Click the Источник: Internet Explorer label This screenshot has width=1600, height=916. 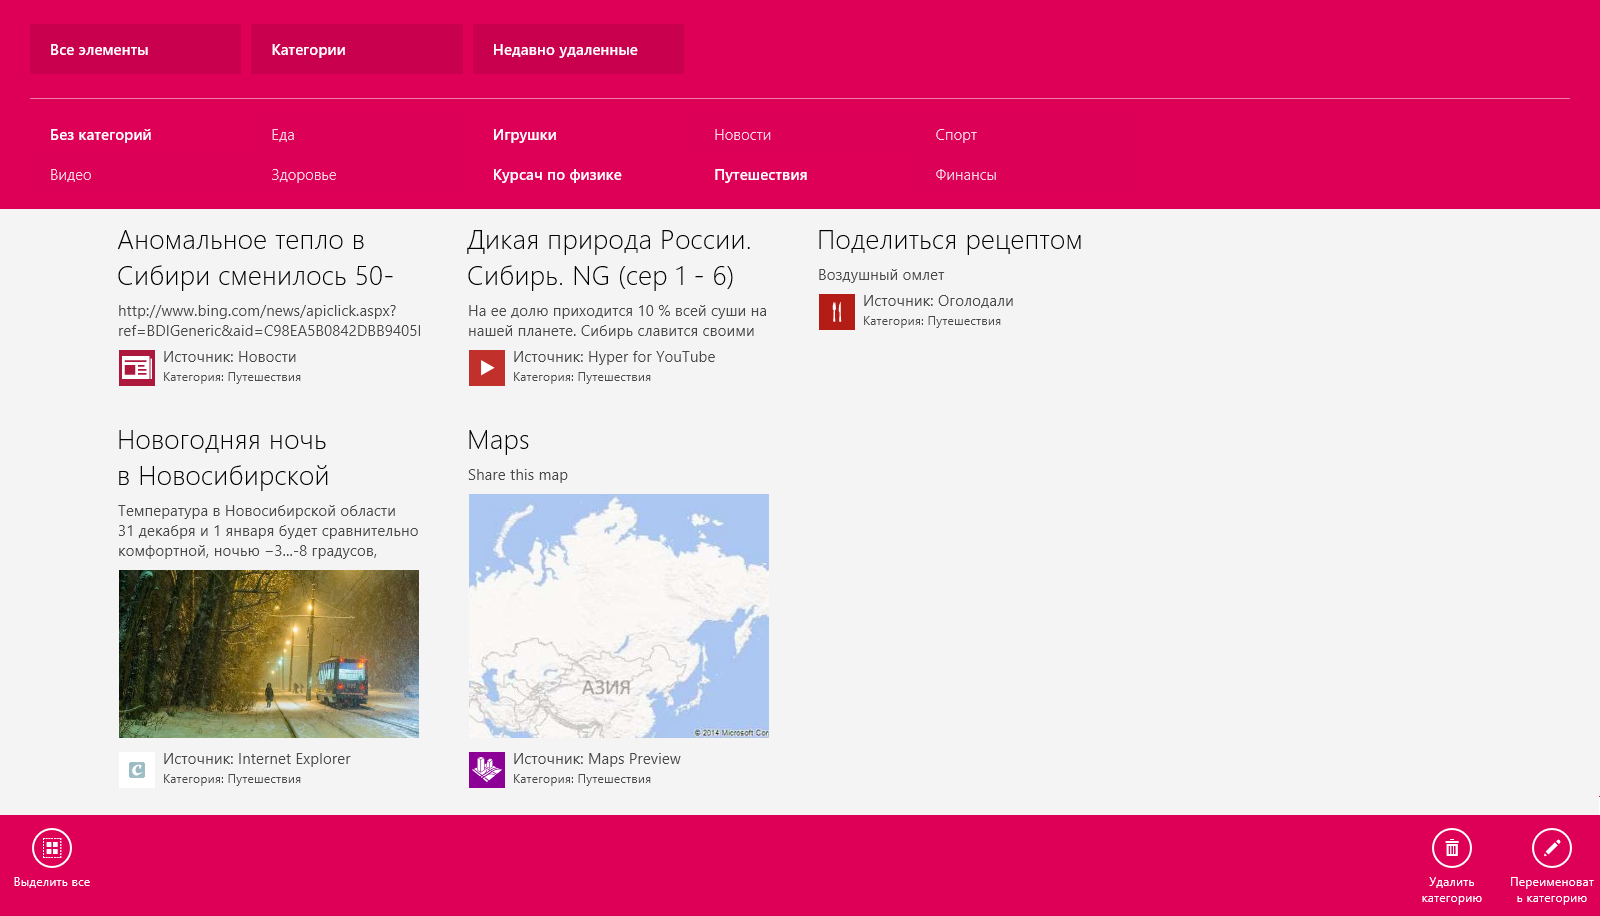pos(257,759)
